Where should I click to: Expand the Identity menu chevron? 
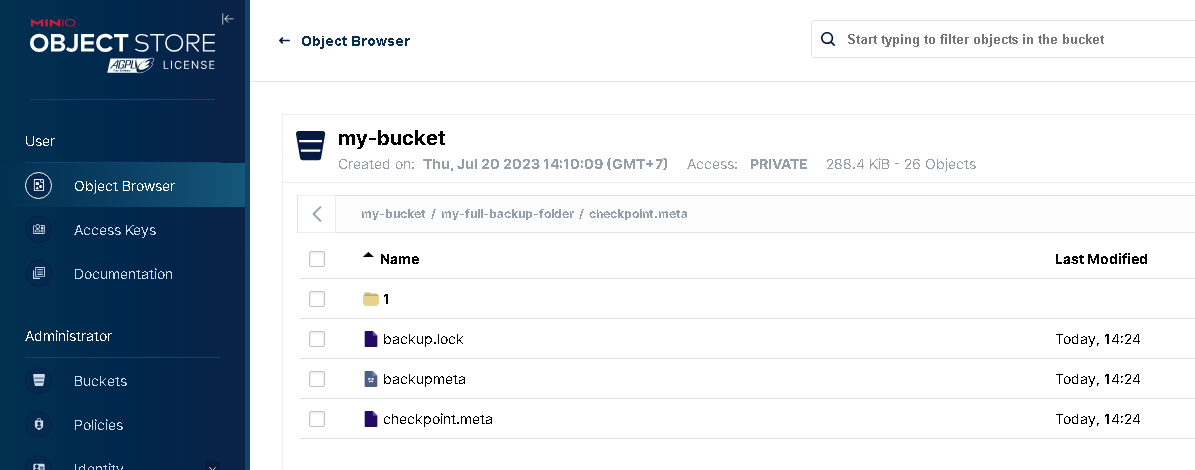[x=213, y=467]
